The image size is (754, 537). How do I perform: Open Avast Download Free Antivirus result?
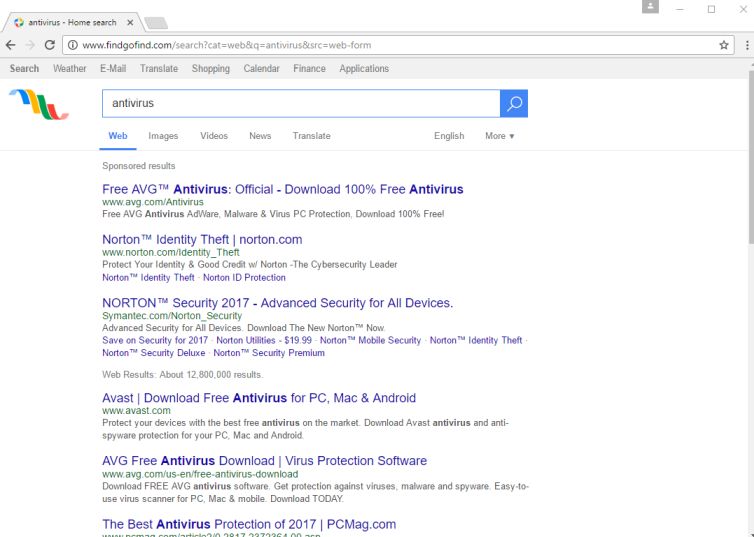click(x=259, y=398)
